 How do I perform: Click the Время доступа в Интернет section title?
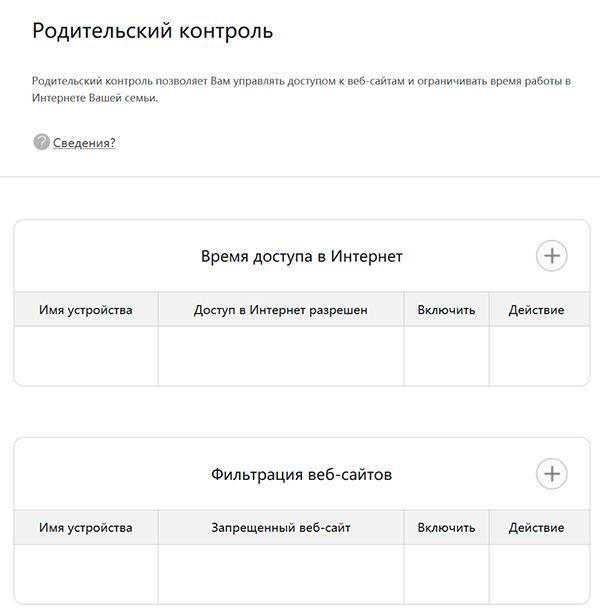click(x=301, y=256)
